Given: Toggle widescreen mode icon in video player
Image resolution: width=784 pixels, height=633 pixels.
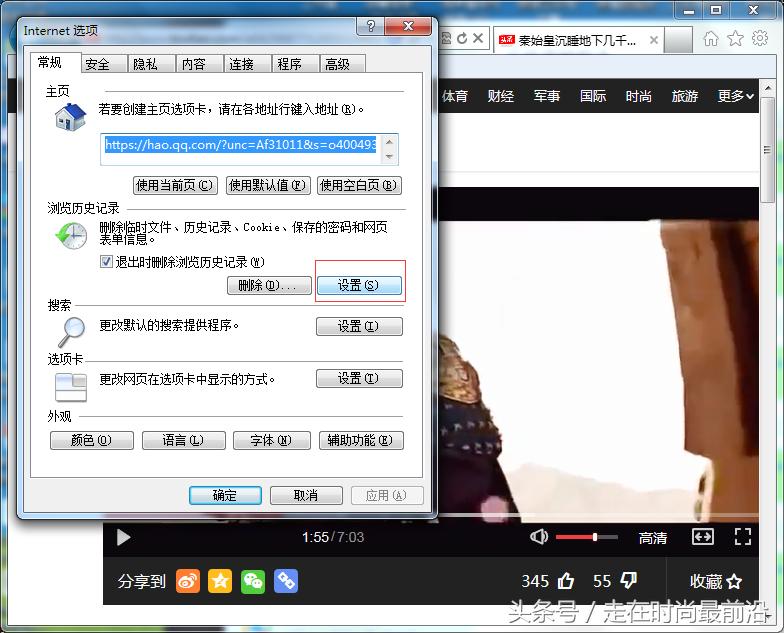Looking at the screenshot, I should click(x=702, y=537).
